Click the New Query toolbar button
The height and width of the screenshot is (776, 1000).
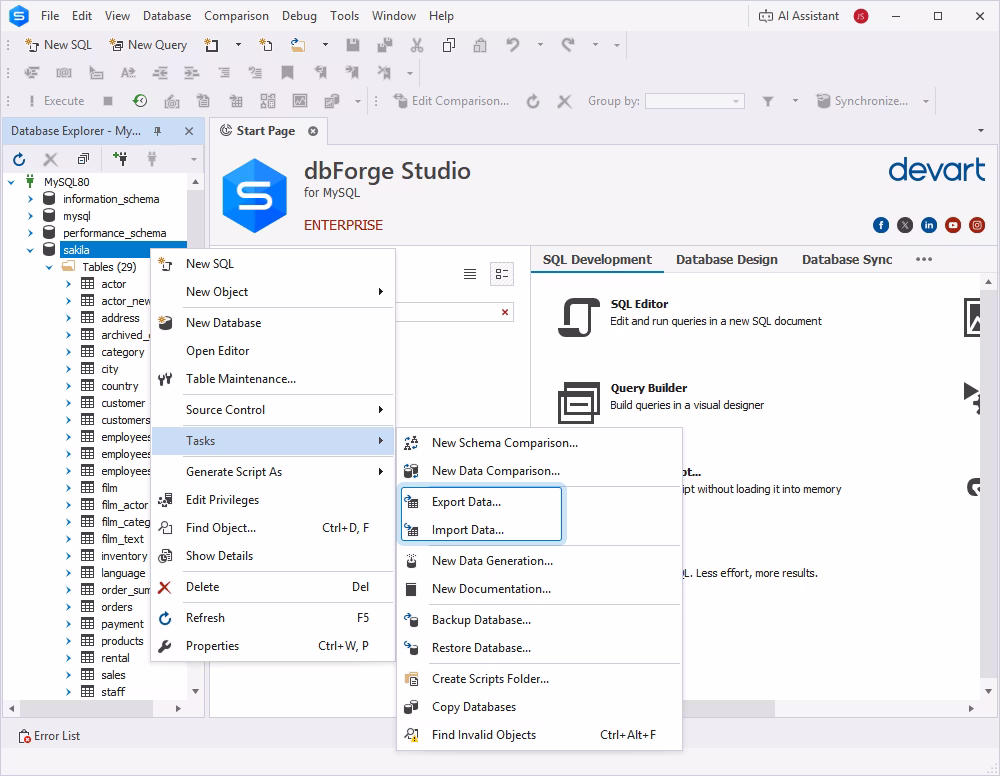pos(148,45)
